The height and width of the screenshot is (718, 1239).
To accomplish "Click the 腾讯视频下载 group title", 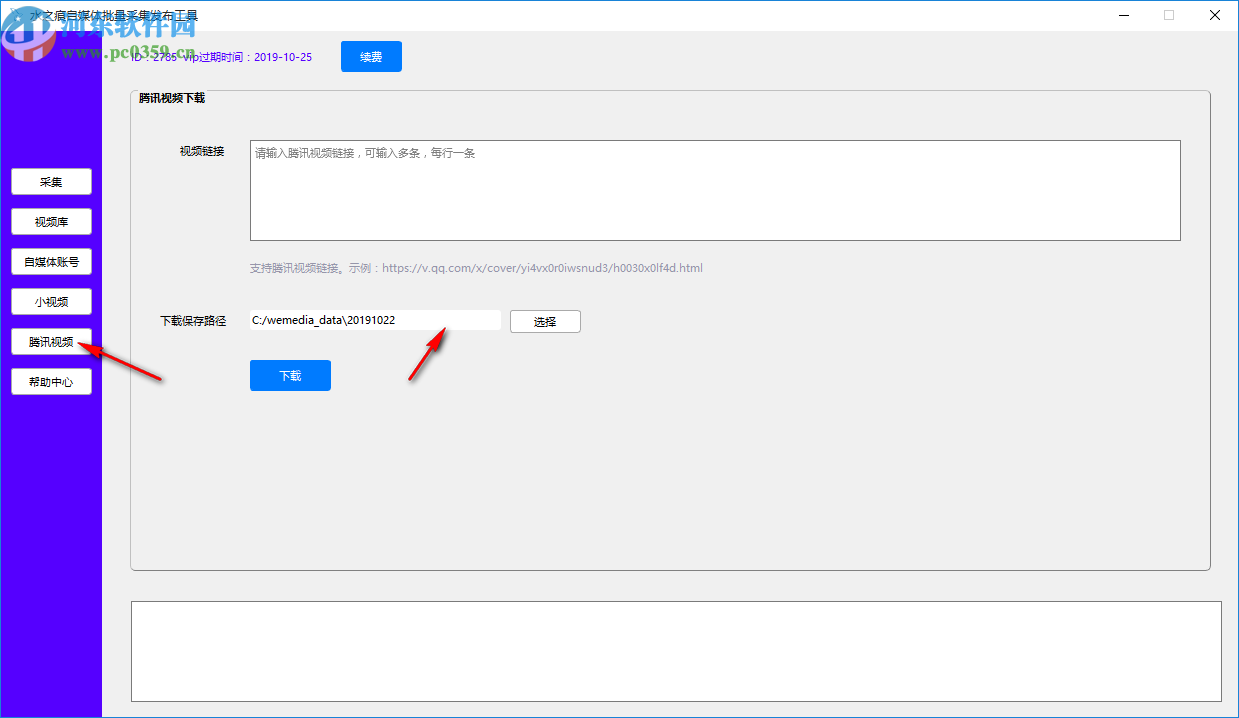I will pos(172,98).
